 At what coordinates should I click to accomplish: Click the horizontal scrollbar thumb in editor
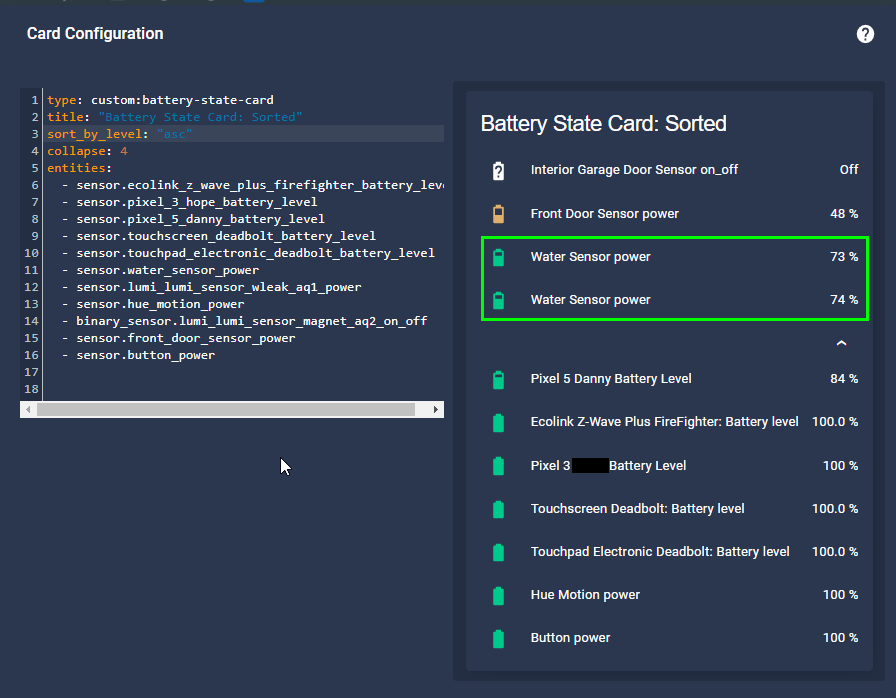[226, 410]
